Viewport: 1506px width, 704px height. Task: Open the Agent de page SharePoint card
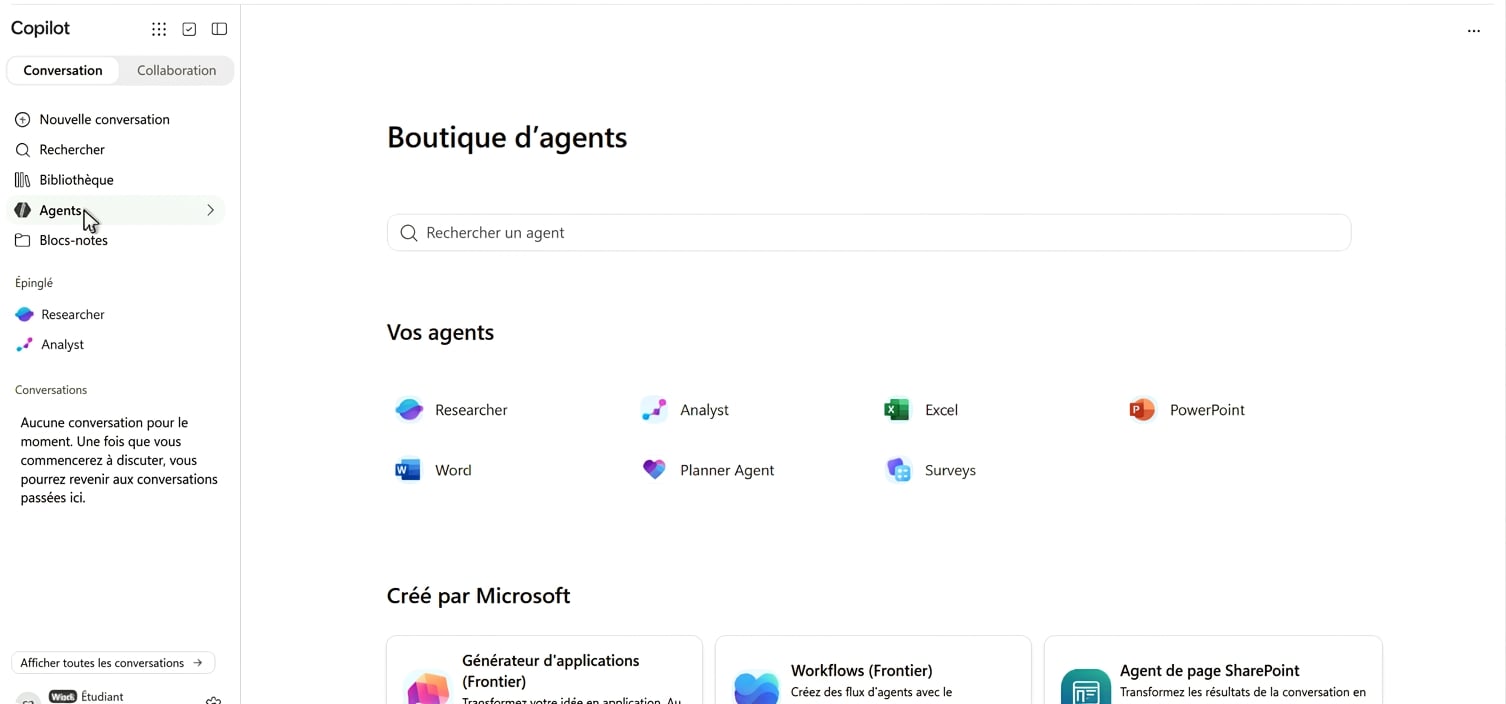1213,670
